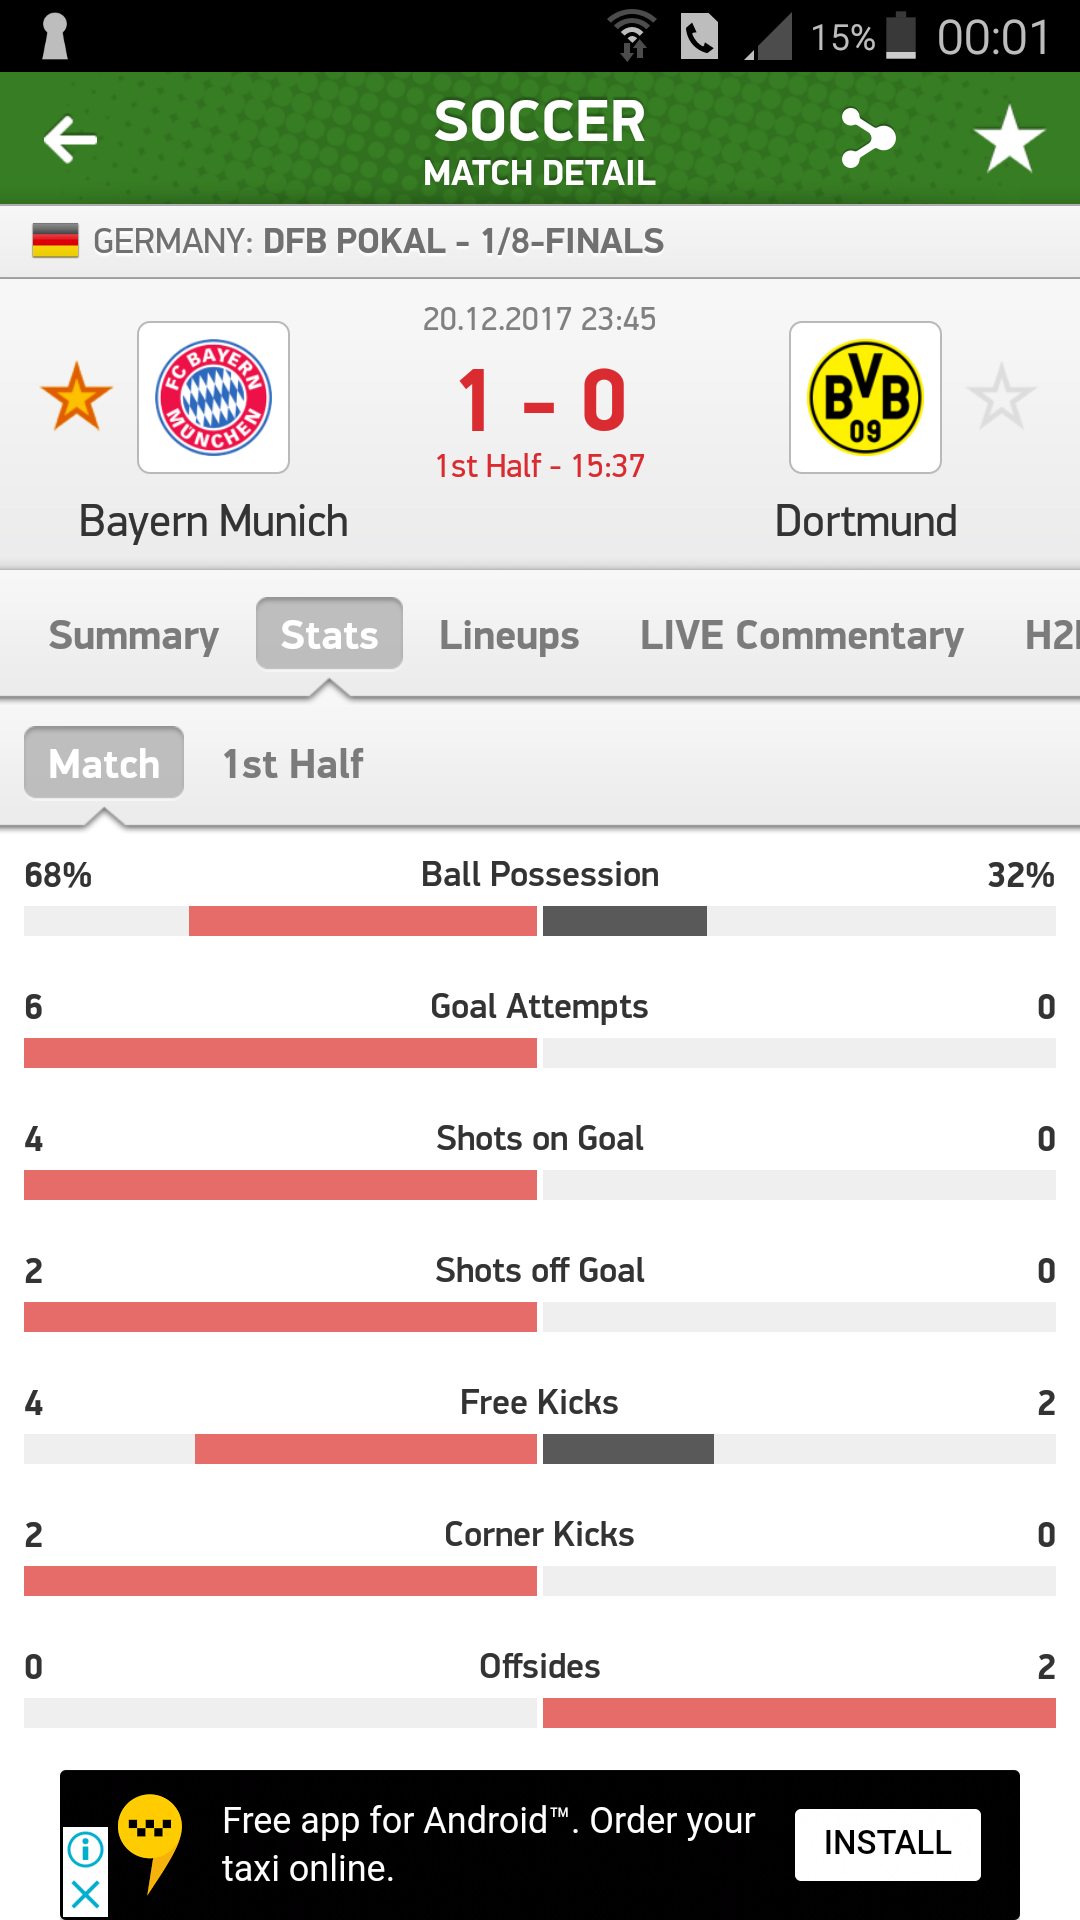1080x1920 pixels.
Task: Open the Dortmund BVB team logo
Action: (x=865, y=397)
